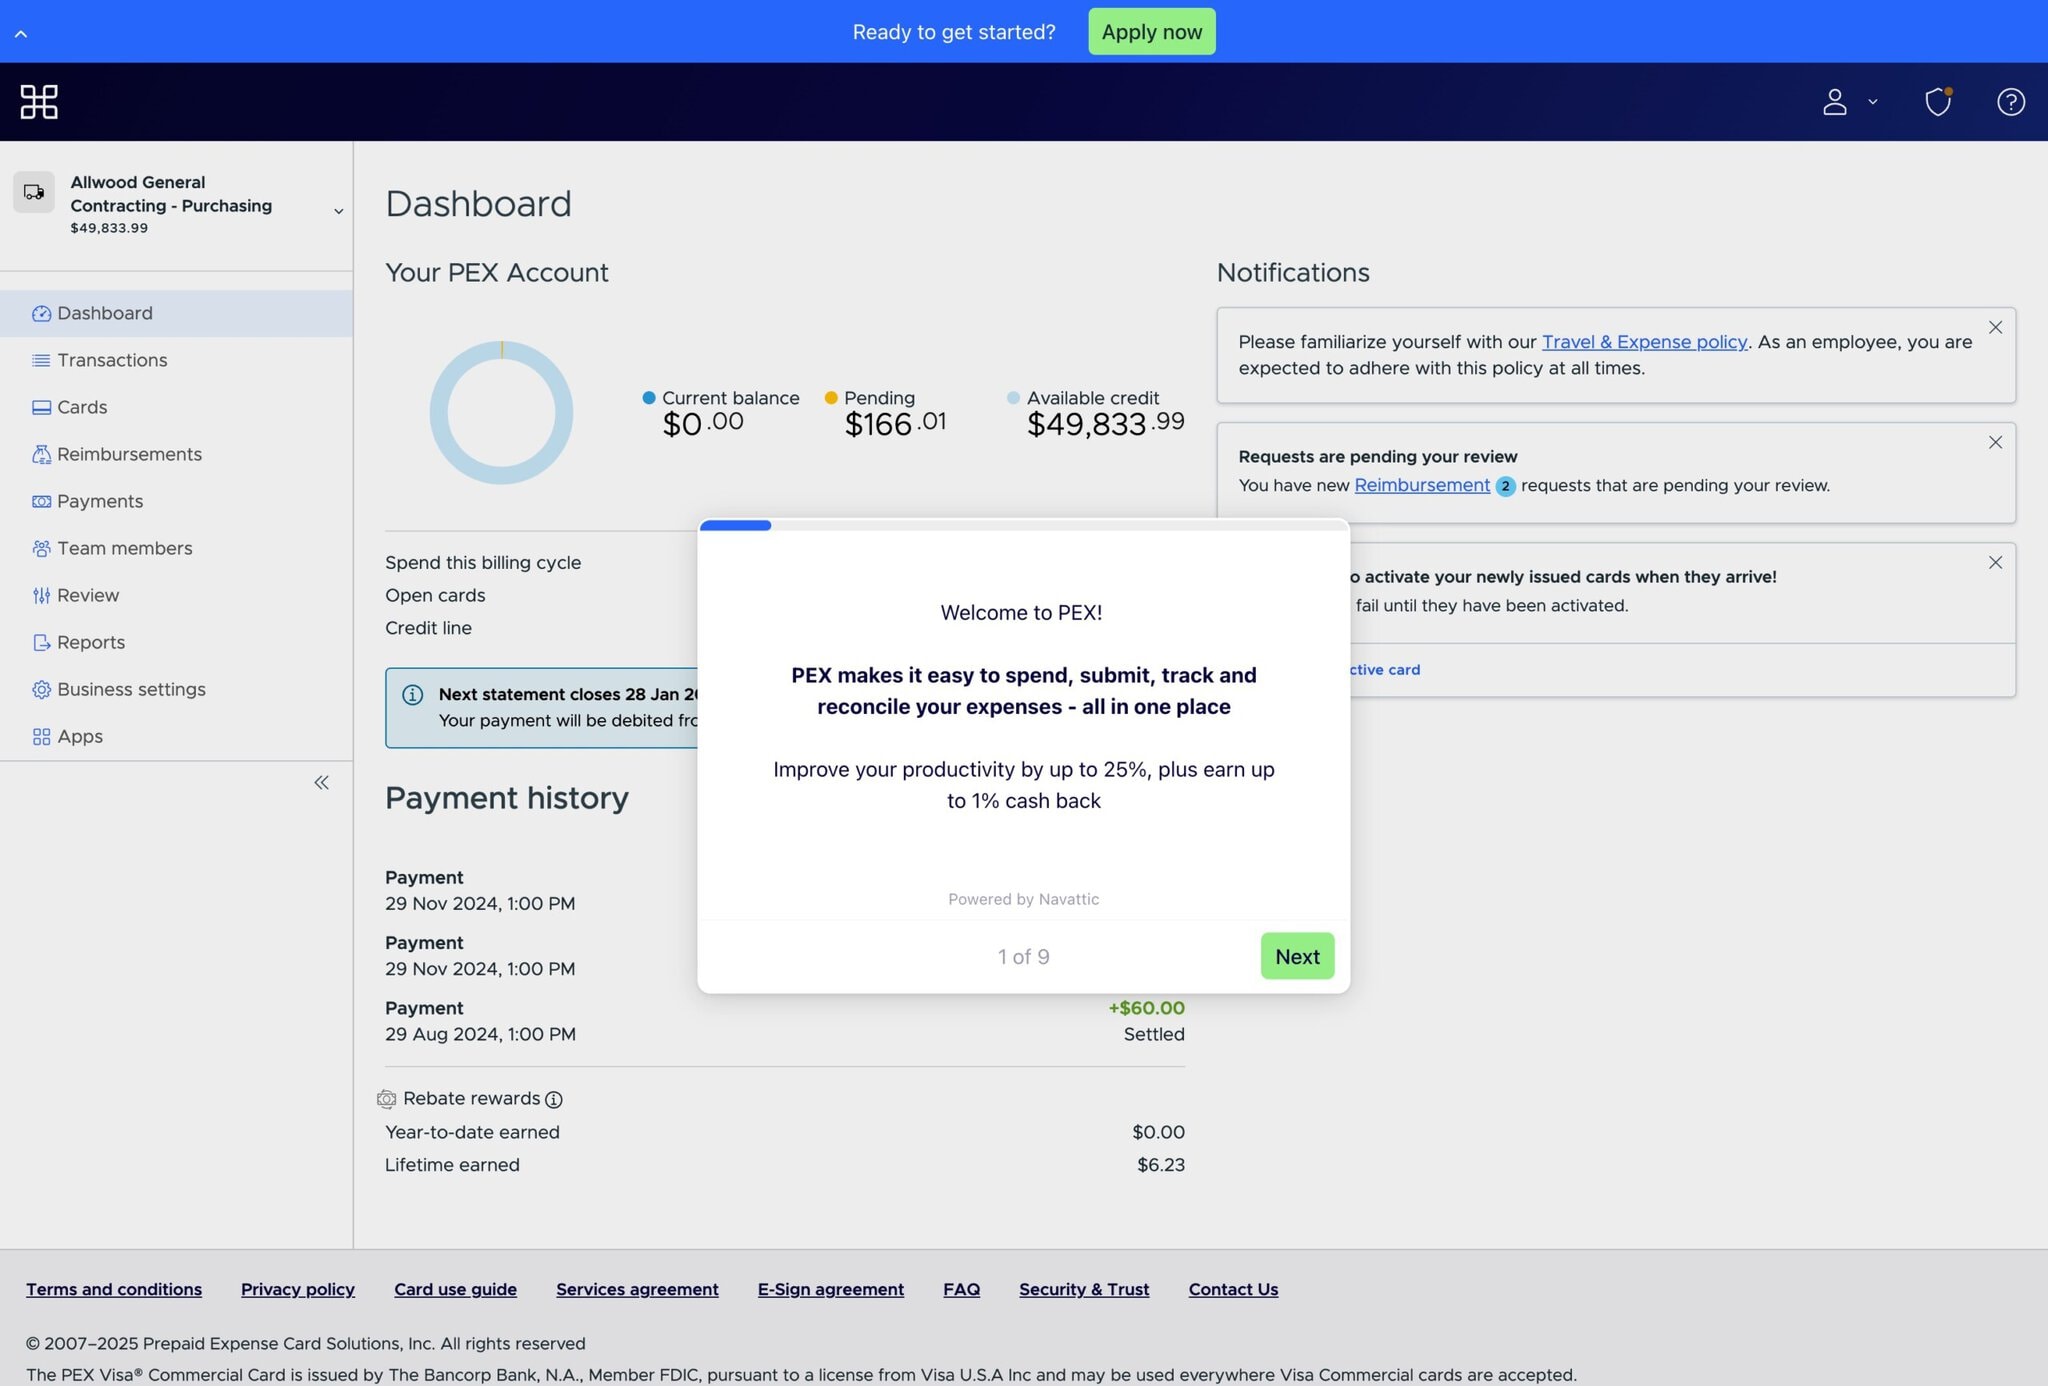Collapse the sidebar with double chevron
The width and height of the screenshot is (2048, 1386).
tap(321, 783)
